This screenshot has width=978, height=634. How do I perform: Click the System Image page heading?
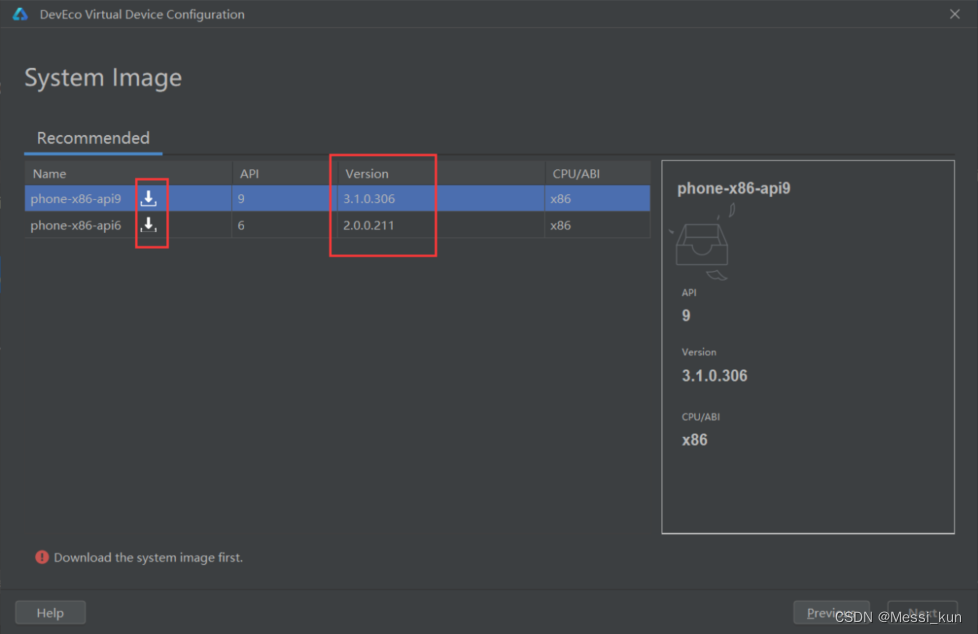(103, 78)
